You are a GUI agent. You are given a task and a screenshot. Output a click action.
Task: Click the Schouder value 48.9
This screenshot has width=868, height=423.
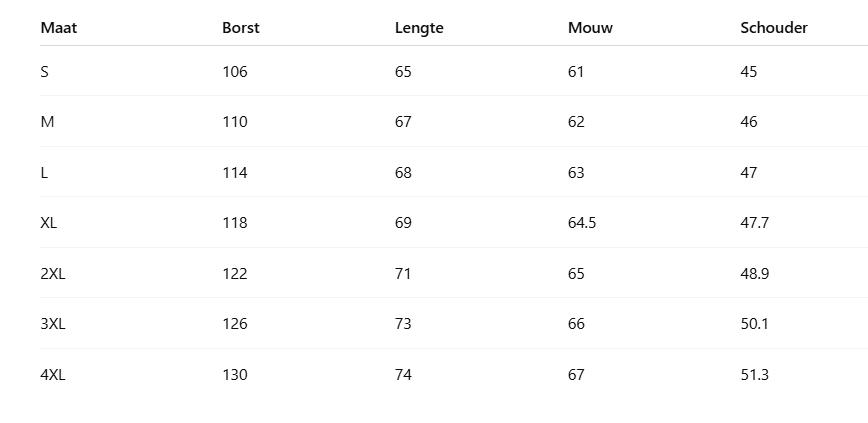(755, 274)
